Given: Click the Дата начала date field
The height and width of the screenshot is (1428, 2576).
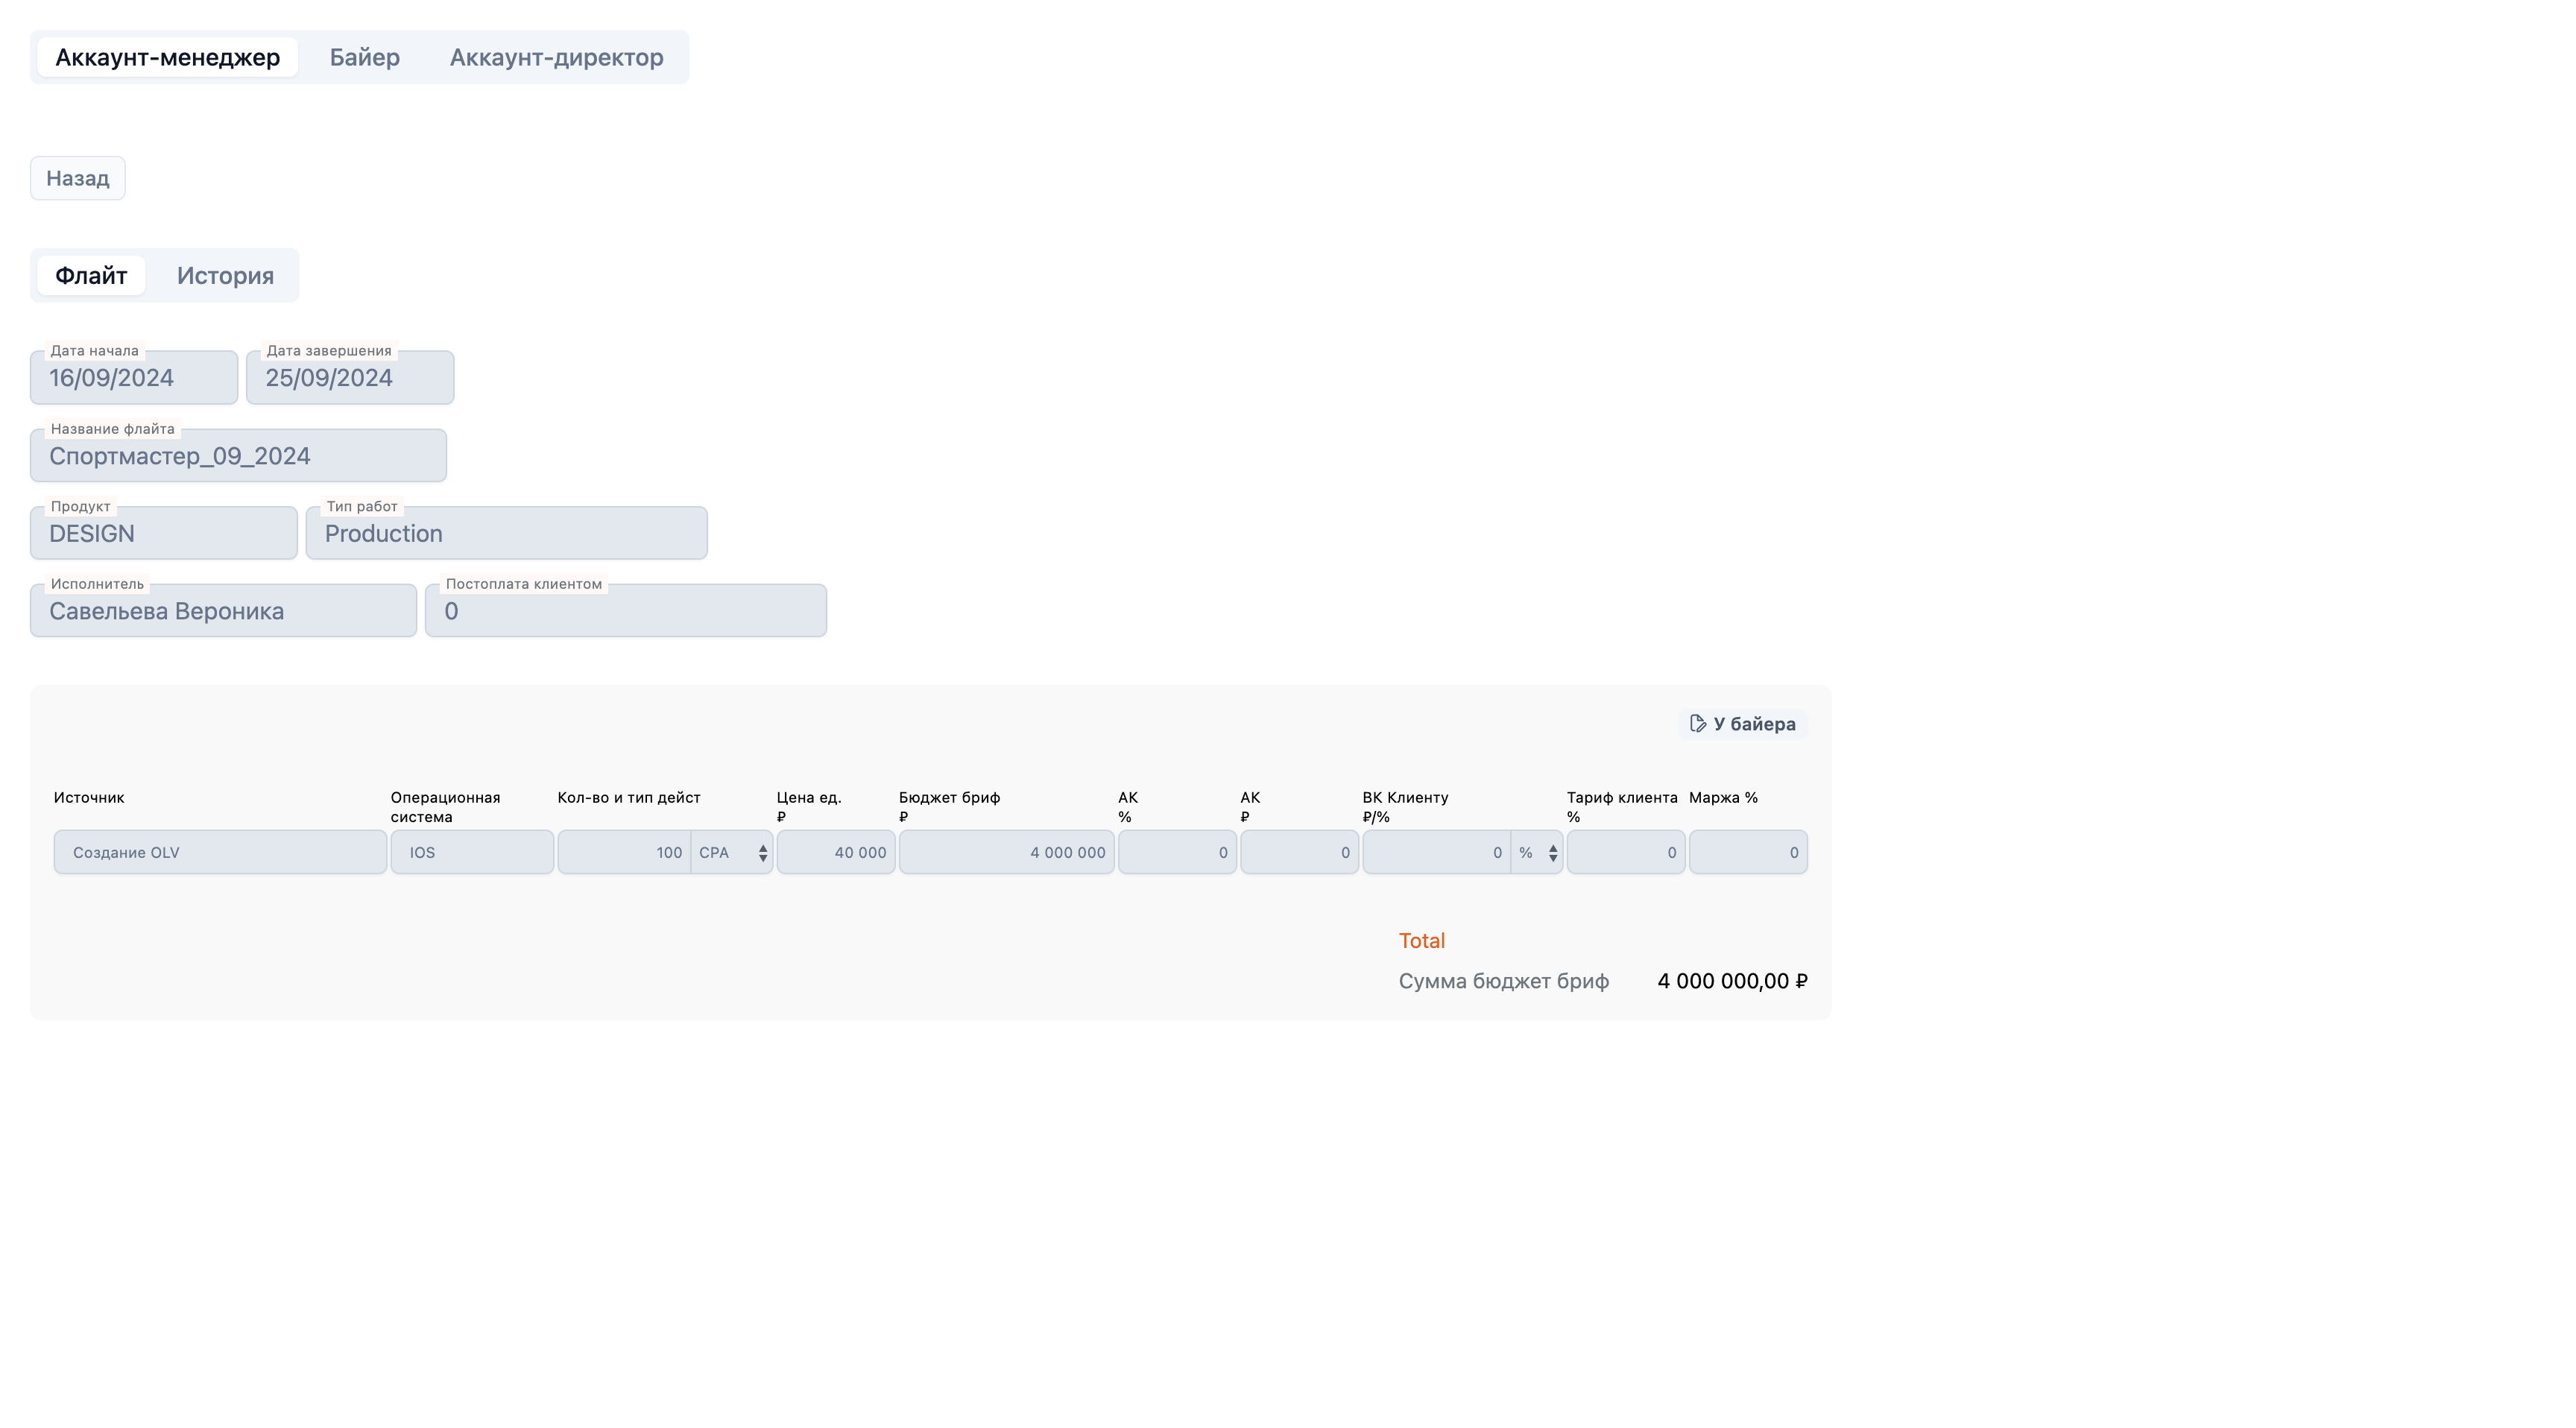Looking at the screenshot, I should [134, 377].
